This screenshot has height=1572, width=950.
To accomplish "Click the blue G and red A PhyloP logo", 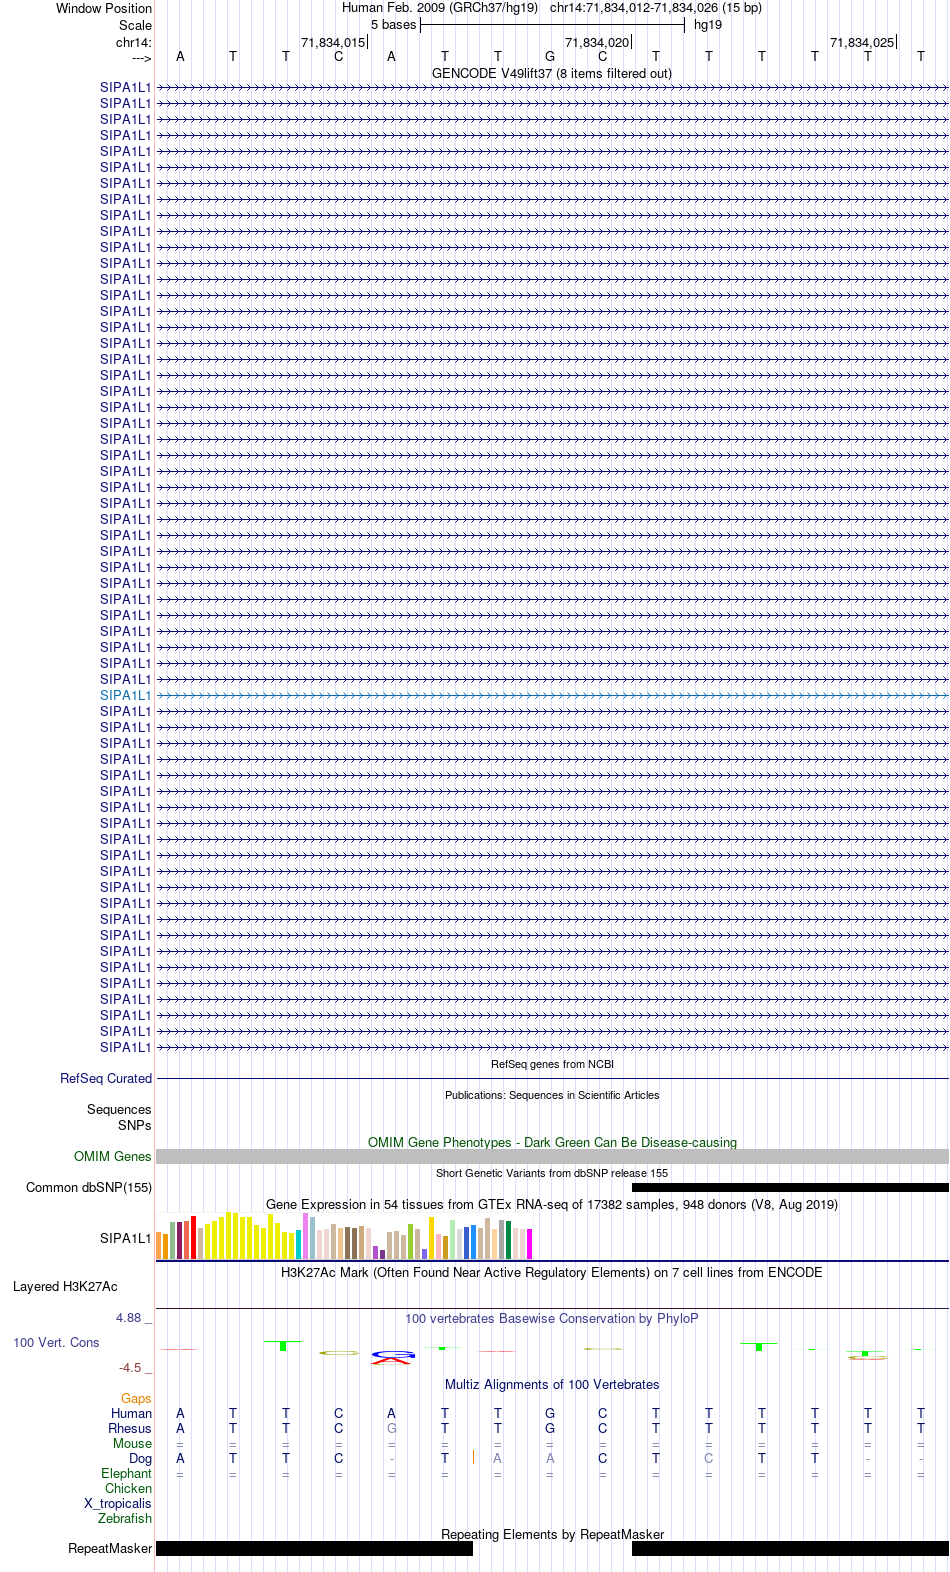I will (x=392, y=1357).
